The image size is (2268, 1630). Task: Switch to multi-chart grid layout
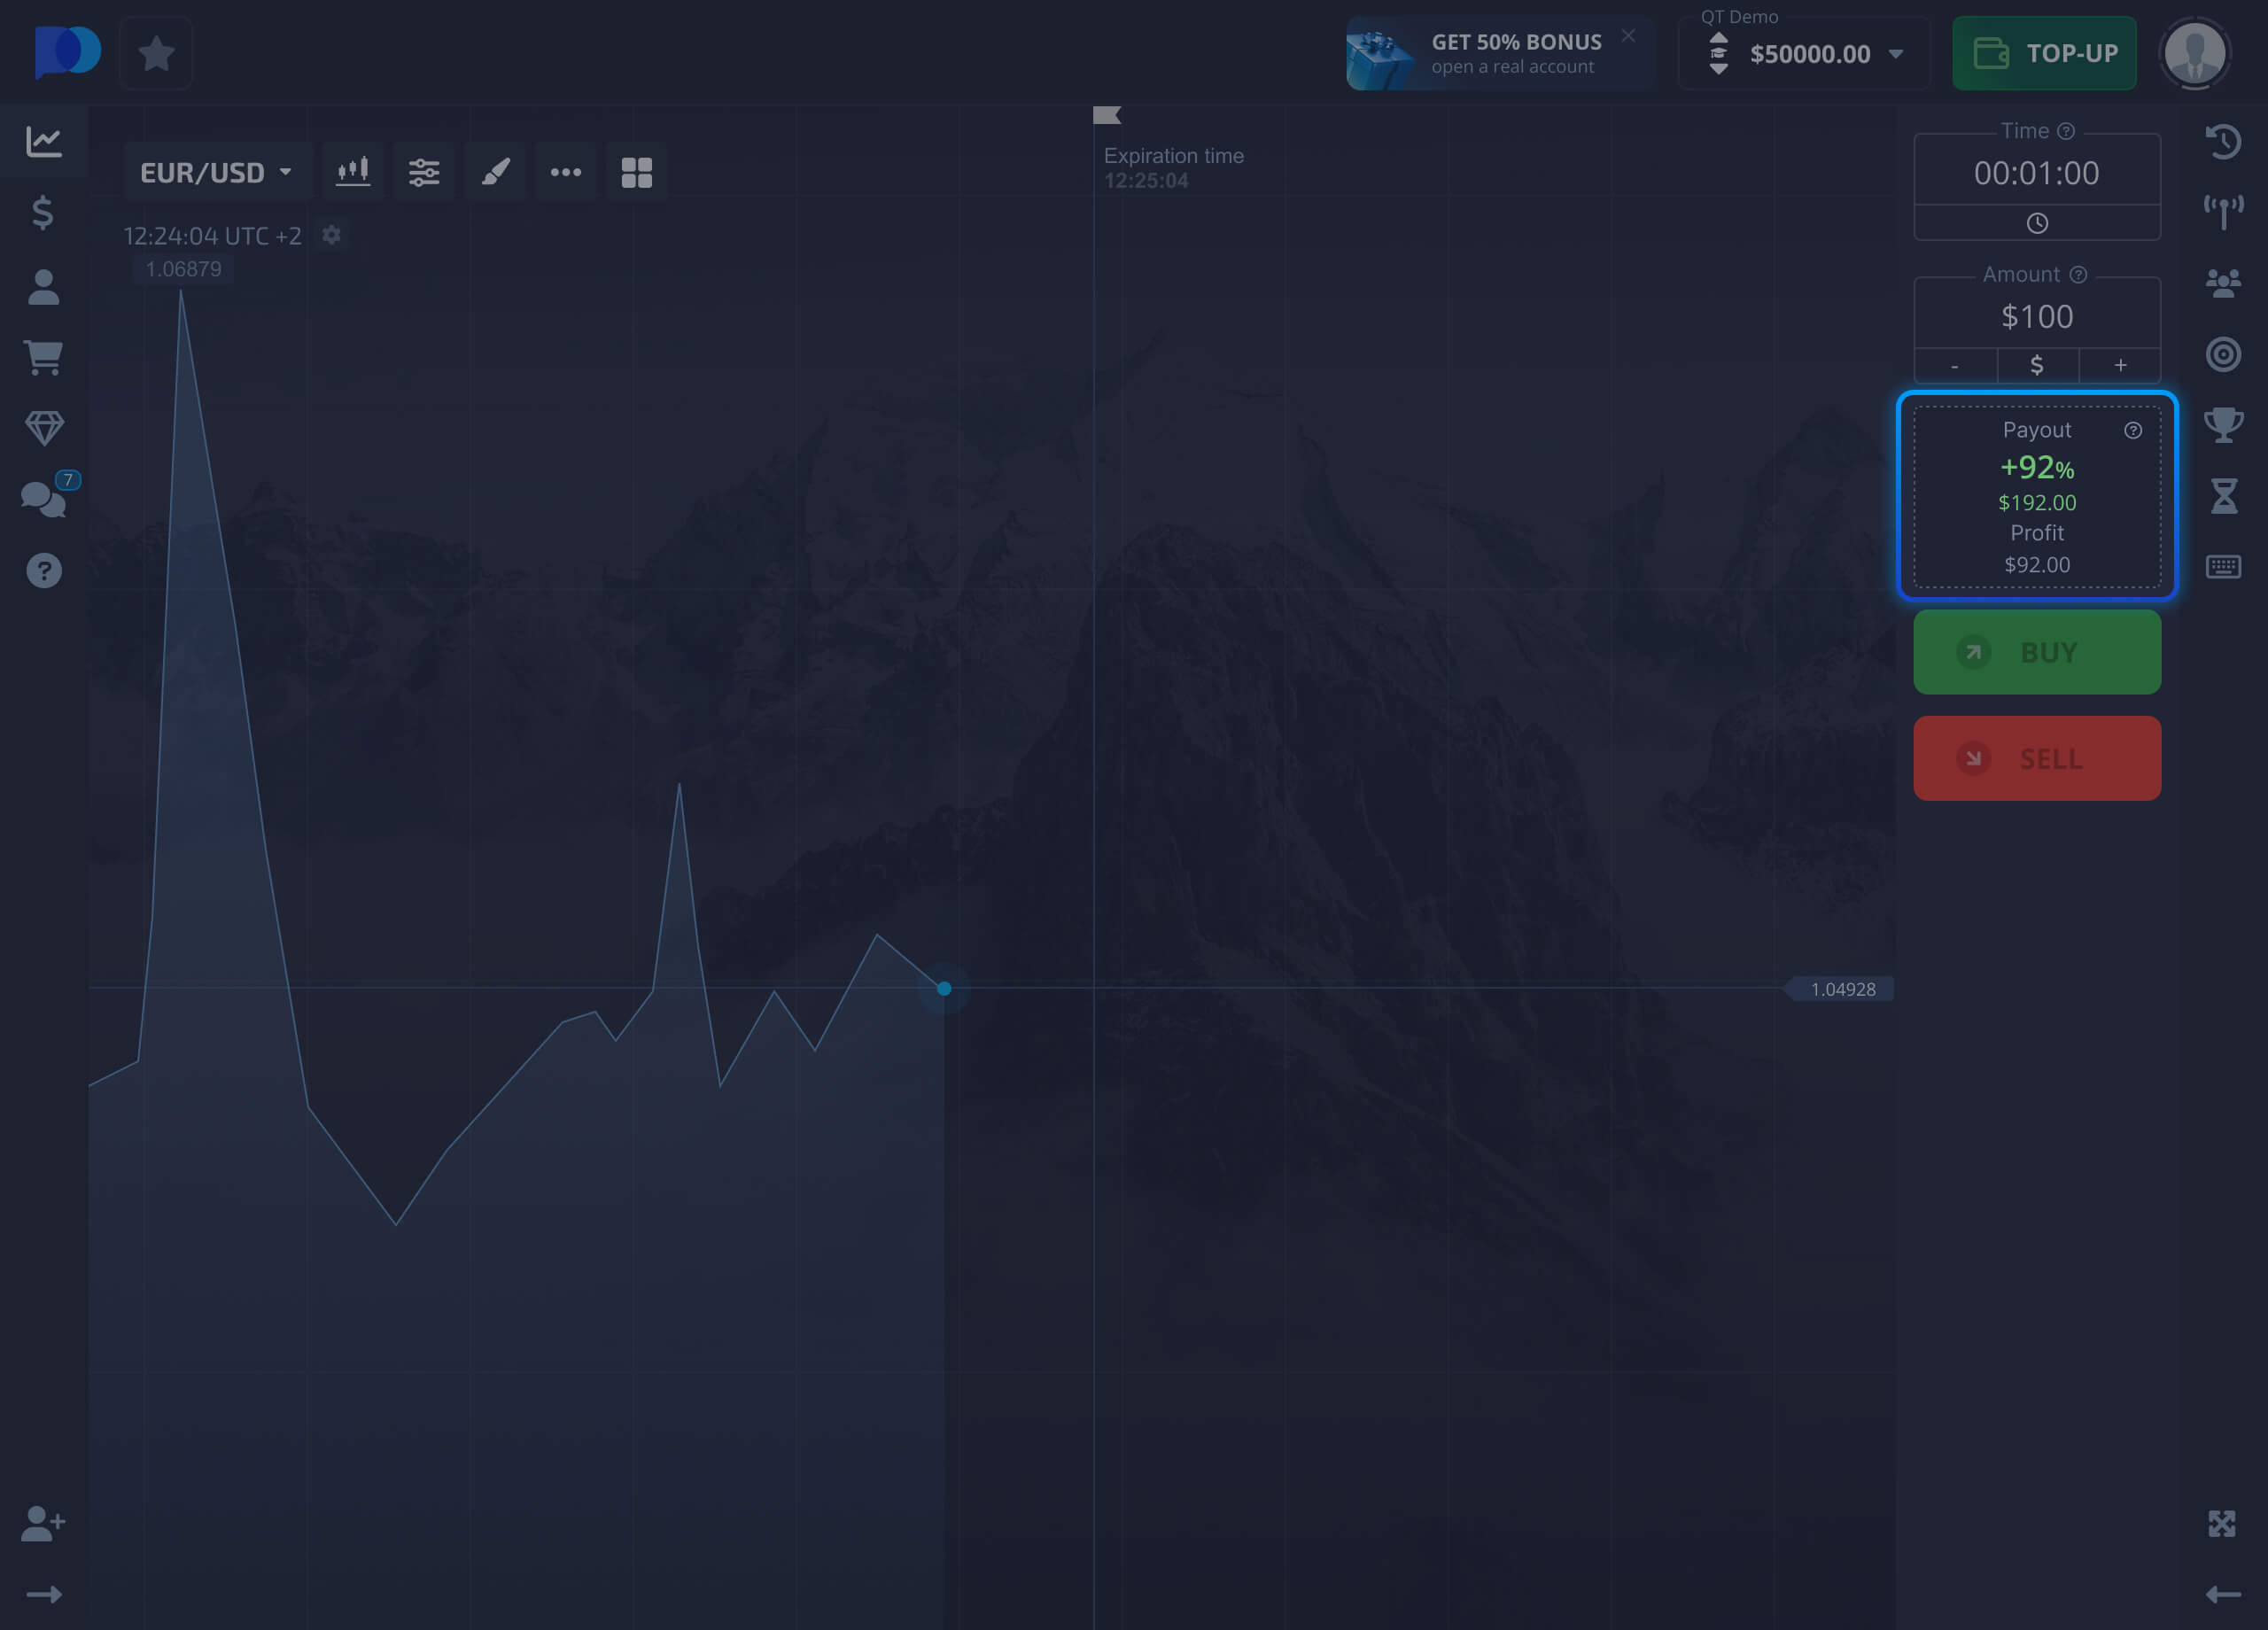pyautogui.click(x=637, y=171)
